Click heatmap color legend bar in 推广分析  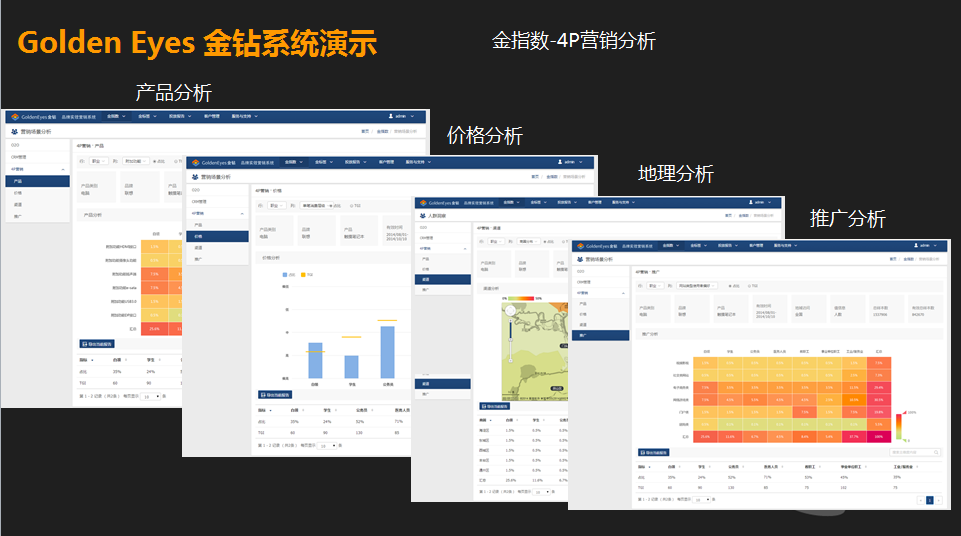[x=899, y=427]
